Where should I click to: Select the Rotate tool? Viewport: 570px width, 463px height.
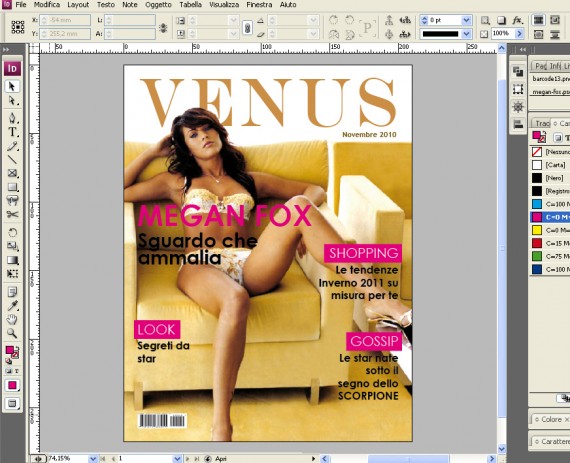12,233
